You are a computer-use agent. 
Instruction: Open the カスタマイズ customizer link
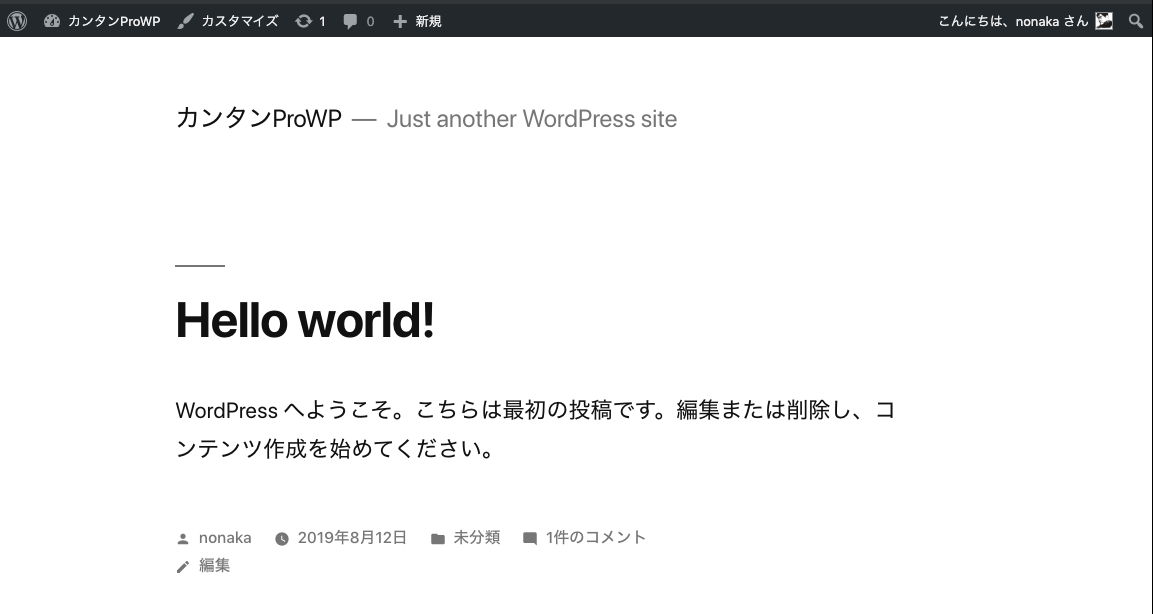pyautogui.click(x=228, y=21)
